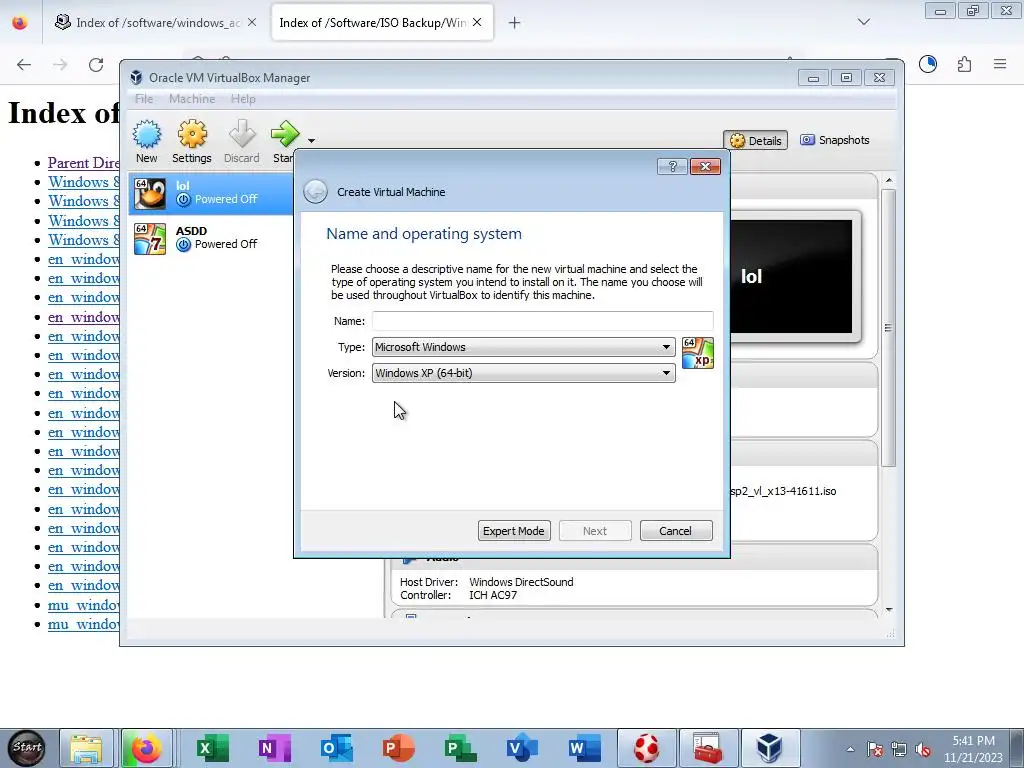The image size is (1024, 768).
Task: Click the Discard arrow icon in VirtualBox
Action: [242, 135]
